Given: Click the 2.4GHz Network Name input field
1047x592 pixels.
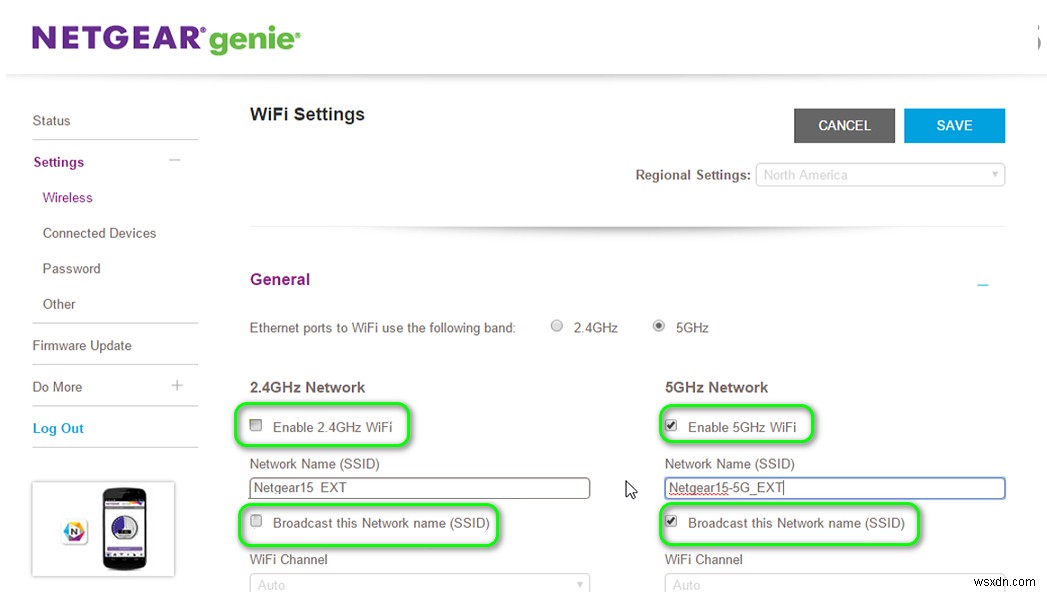Looking at the screenshot, I should coord(419,488).
